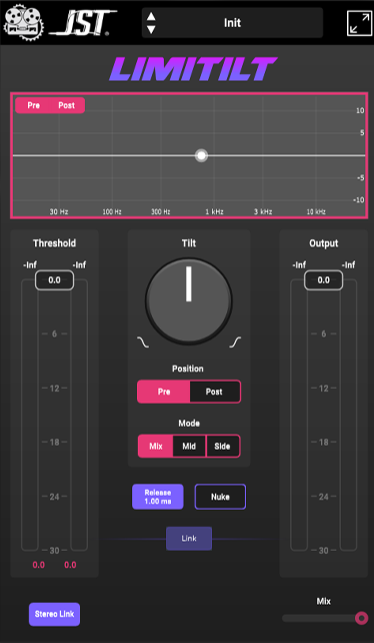This screenshot has width=374, height=643.
Task: Click the high-tilt curve icon right of knob
Action: coord(235,342)
